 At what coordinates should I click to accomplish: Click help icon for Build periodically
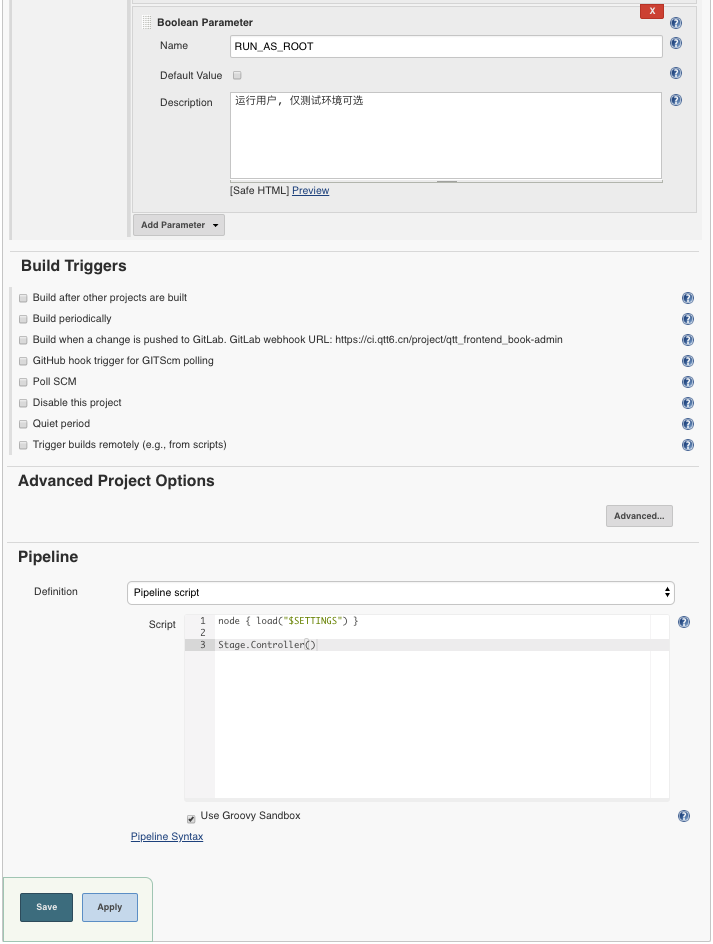tap(687, 320)
